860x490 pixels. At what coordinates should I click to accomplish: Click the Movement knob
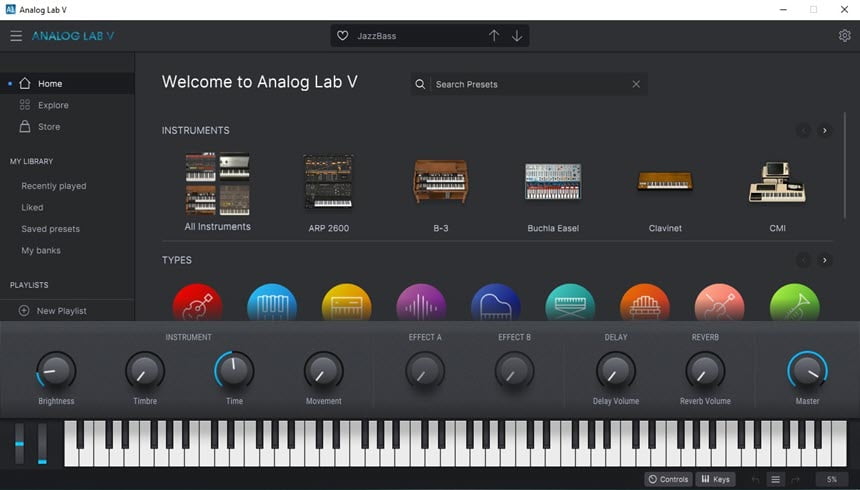pos(324,371)
